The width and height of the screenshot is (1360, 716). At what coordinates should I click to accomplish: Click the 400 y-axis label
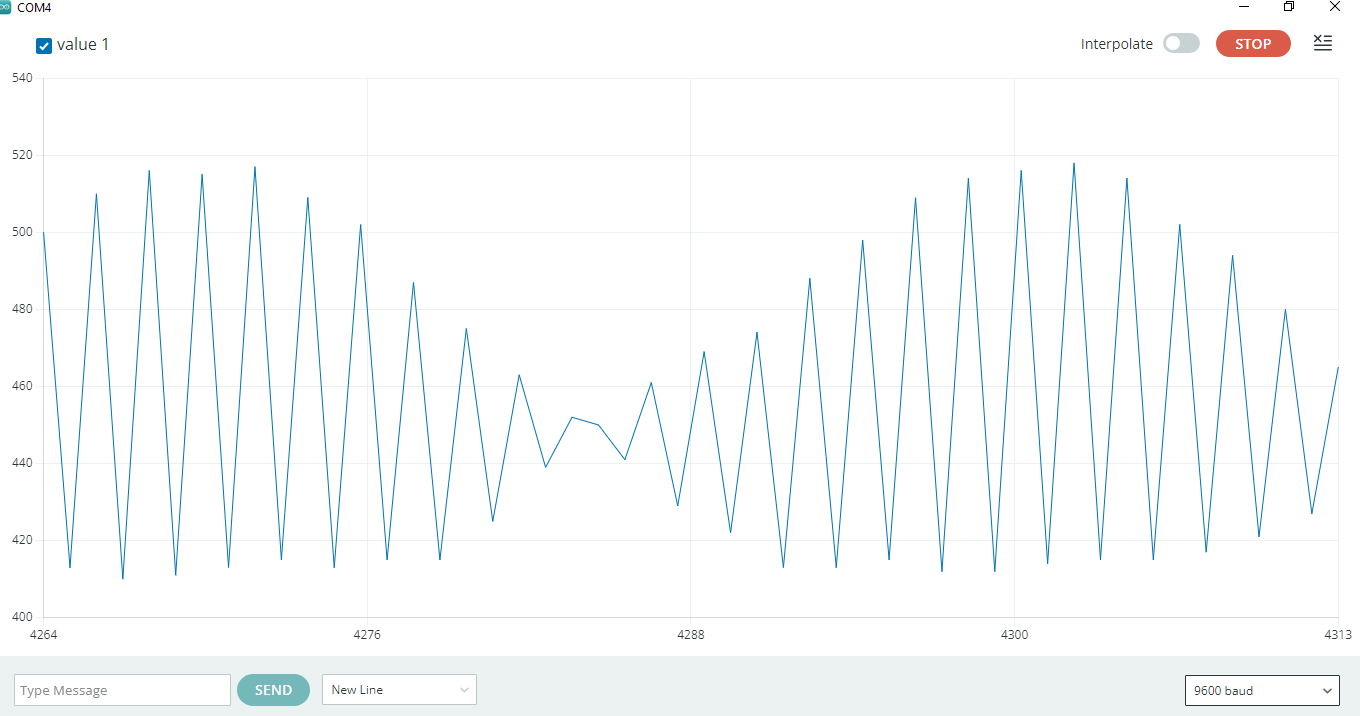[22, 617]
